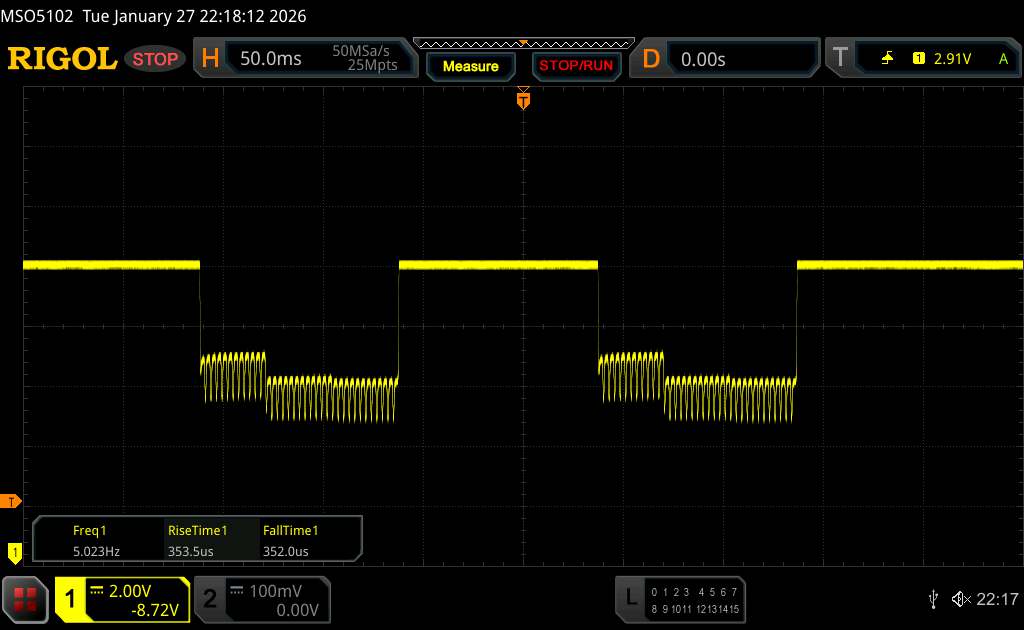Click the FallTime1 measurement readout
Image resolution: width=1024 pixels, height=630 pixels.
point(291,541)
